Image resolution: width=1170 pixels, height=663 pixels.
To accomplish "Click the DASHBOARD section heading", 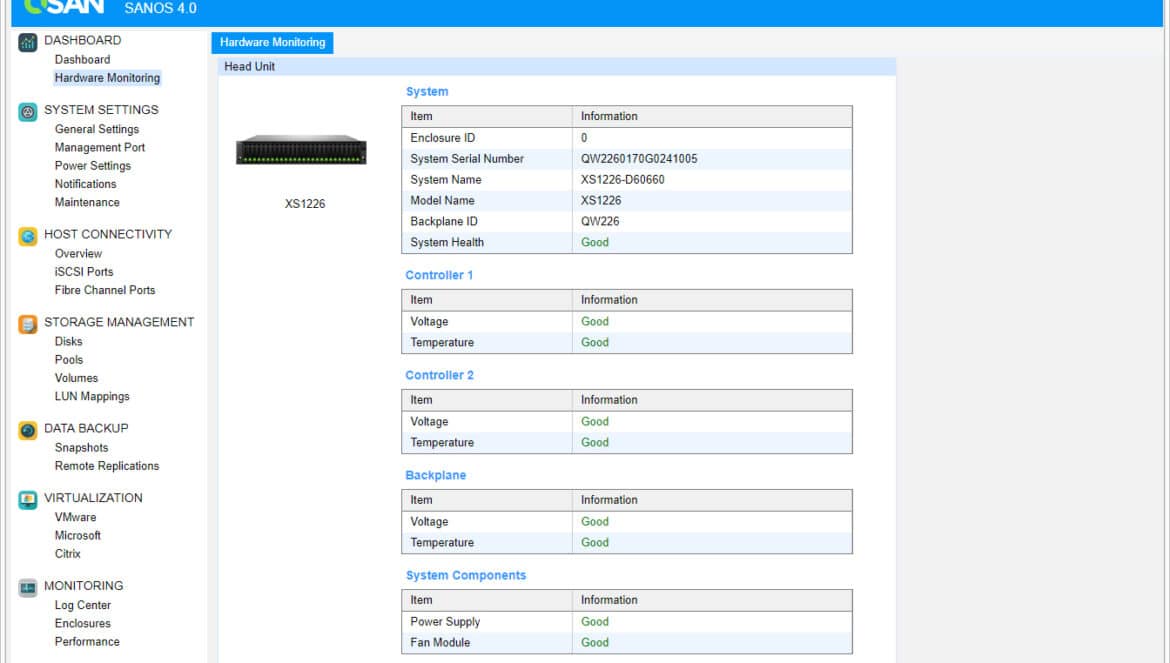I will pyautogui.click(x=82, y=40).
